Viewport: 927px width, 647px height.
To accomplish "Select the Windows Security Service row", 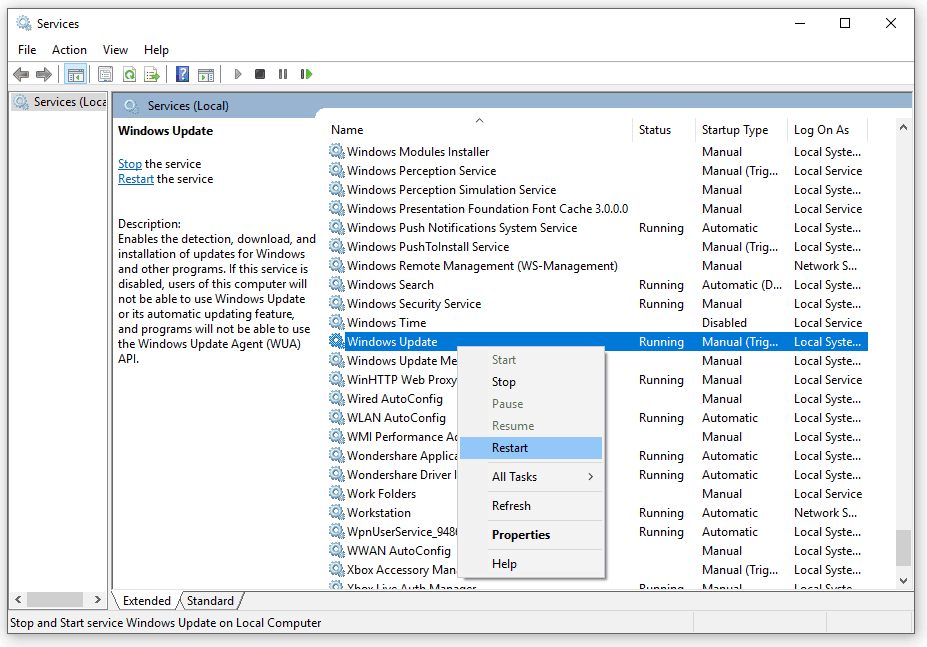I will tap(597, 303).
